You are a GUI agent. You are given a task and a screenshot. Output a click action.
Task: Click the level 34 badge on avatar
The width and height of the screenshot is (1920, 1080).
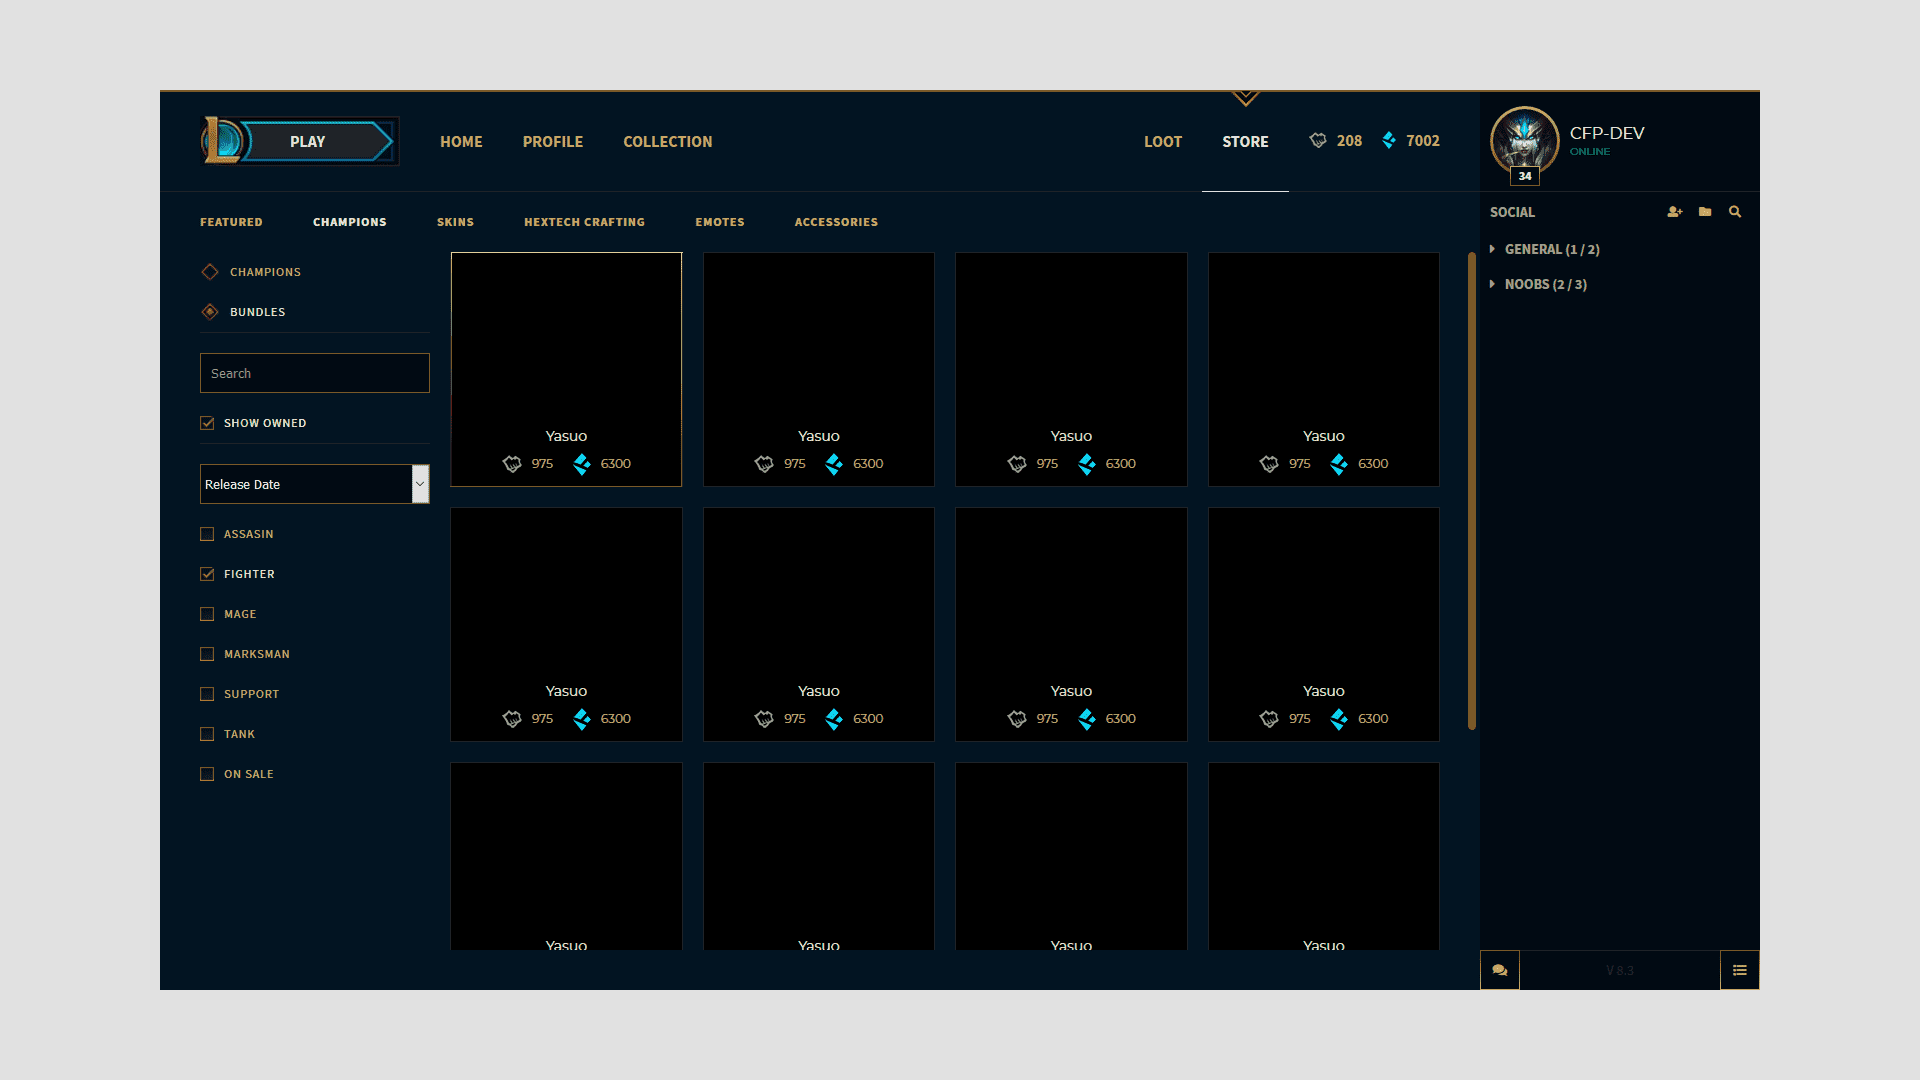1524,176
